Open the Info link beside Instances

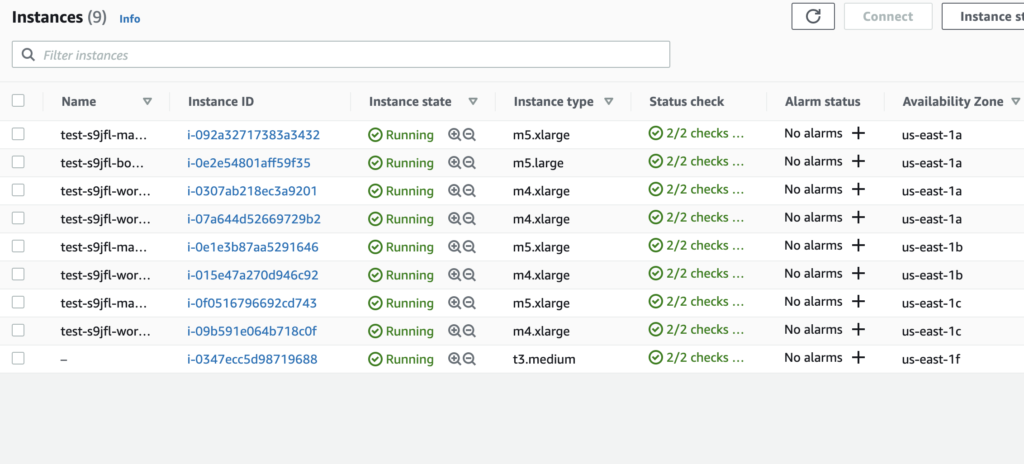(x=129, y=19)
